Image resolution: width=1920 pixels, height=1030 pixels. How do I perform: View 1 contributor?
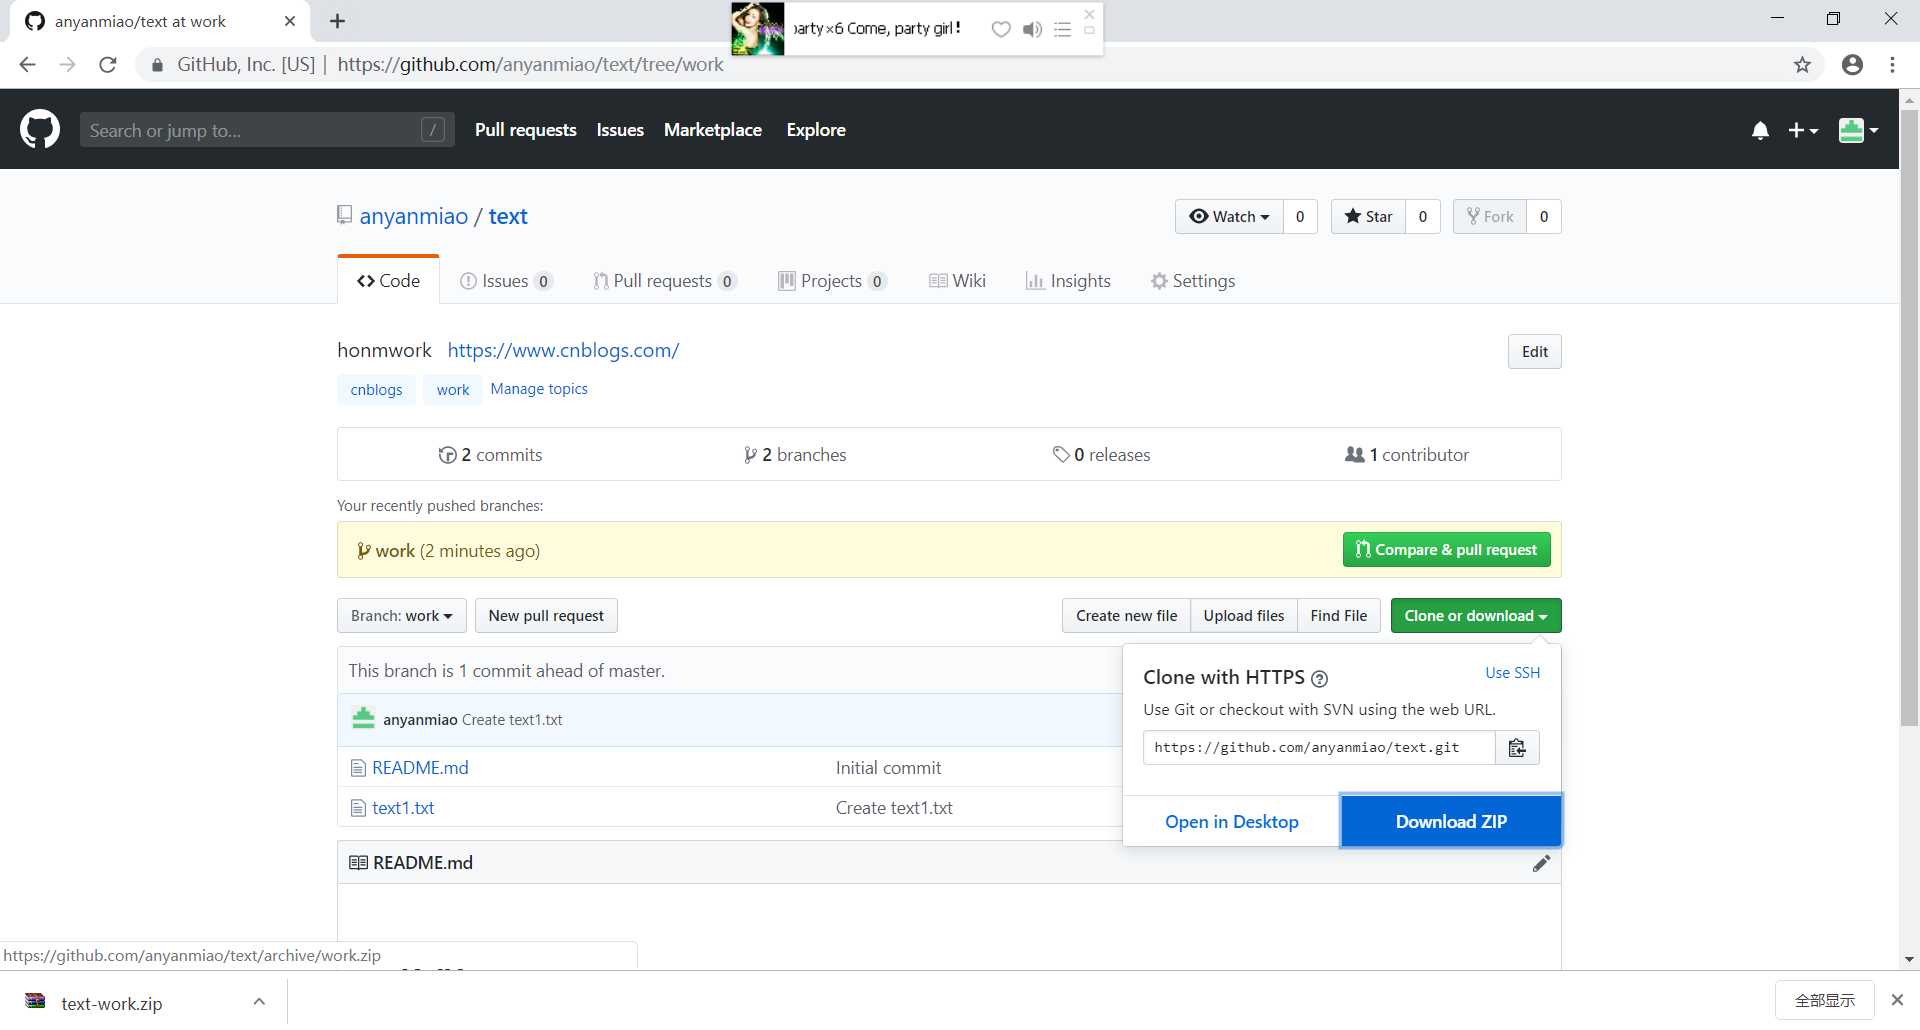pos(1407,455)
